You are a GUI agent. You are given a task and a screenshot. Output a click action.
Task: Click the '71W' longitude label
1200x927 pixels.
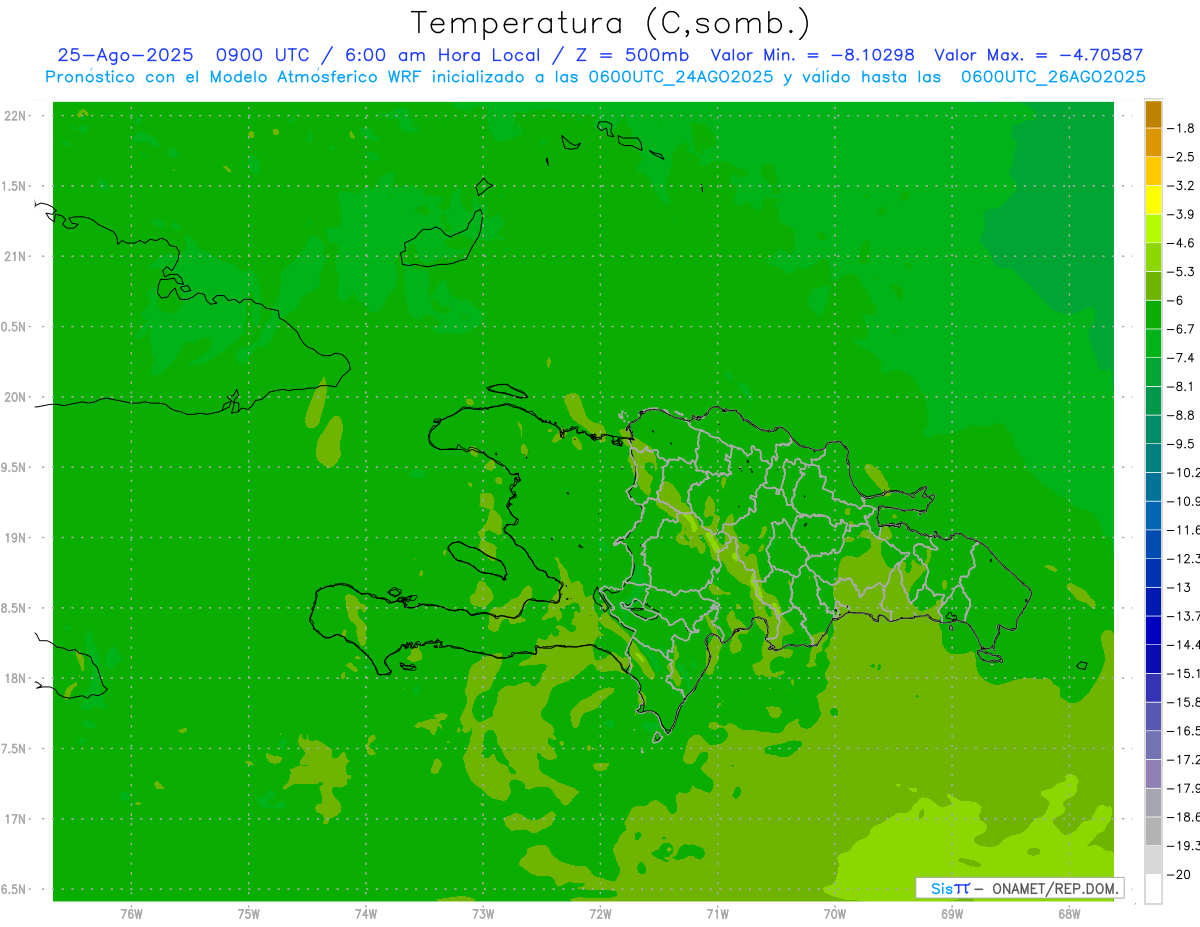click(717, 914)
